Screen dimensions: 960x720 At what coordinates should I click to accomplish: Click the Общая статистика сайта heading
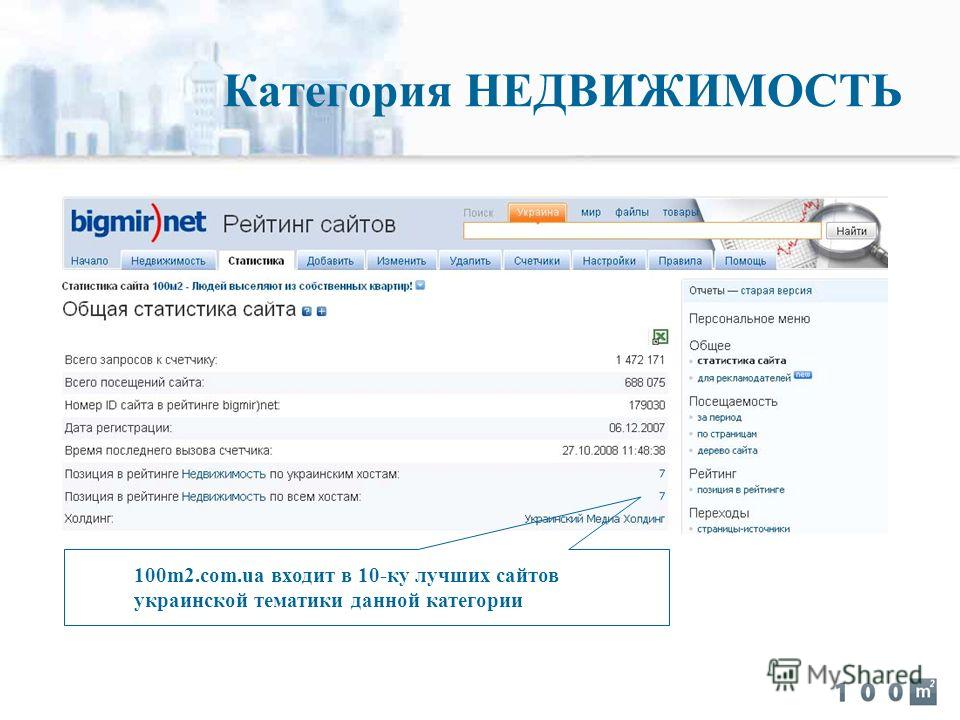pyautogui.click(x=179, y=310)
